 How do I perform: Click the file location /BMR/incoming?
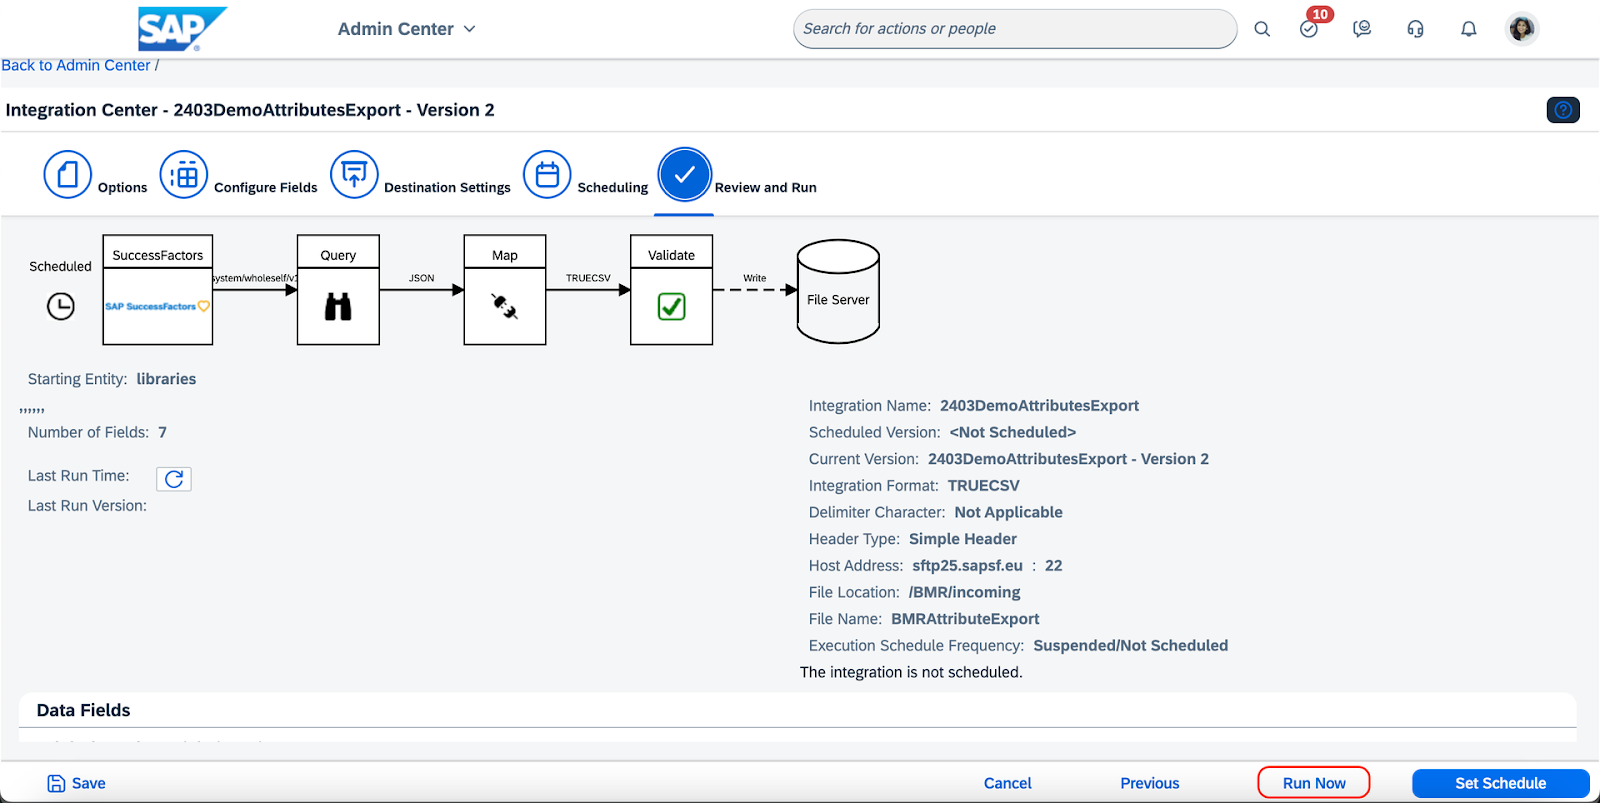(964, 593)
